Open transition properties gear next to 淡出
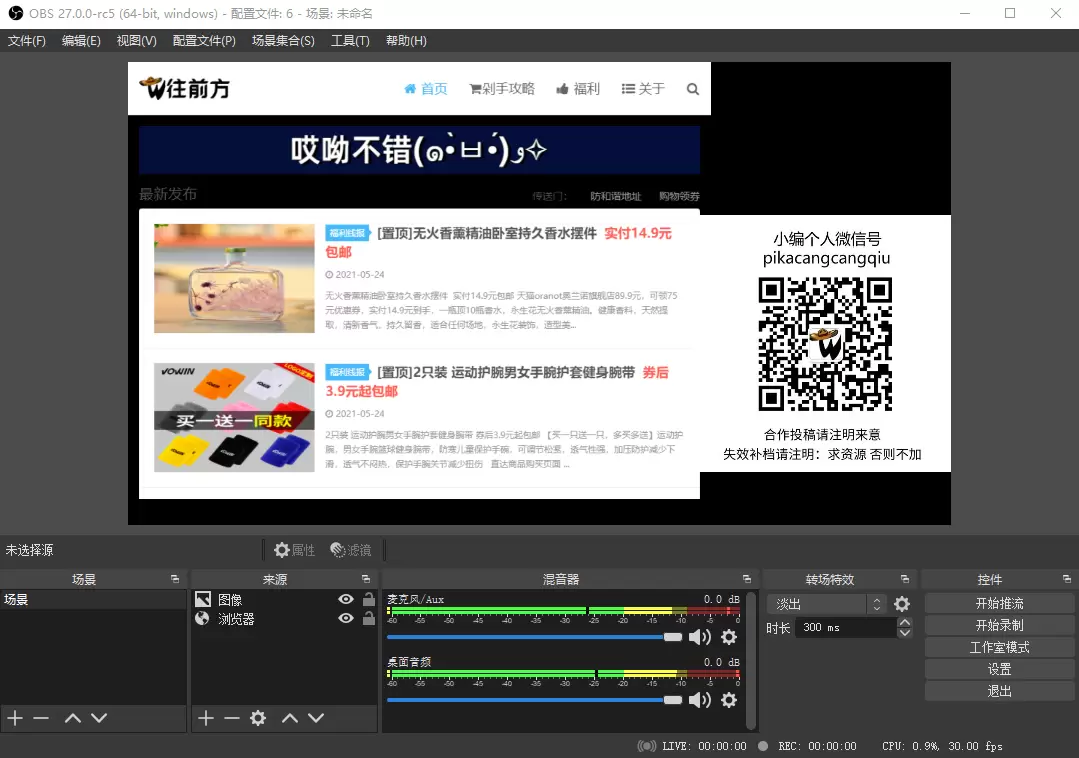1079x758 pixels. click(x=901, y=604)
